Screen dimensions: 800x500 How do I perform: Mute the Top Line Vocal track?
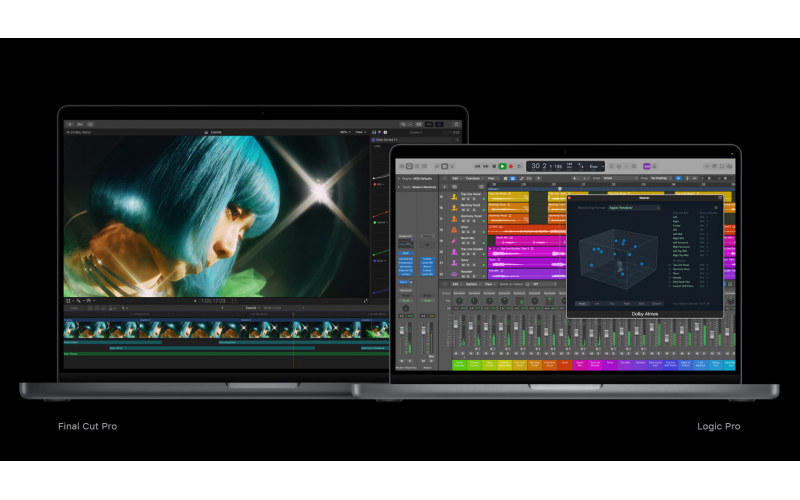coord(463,199)
